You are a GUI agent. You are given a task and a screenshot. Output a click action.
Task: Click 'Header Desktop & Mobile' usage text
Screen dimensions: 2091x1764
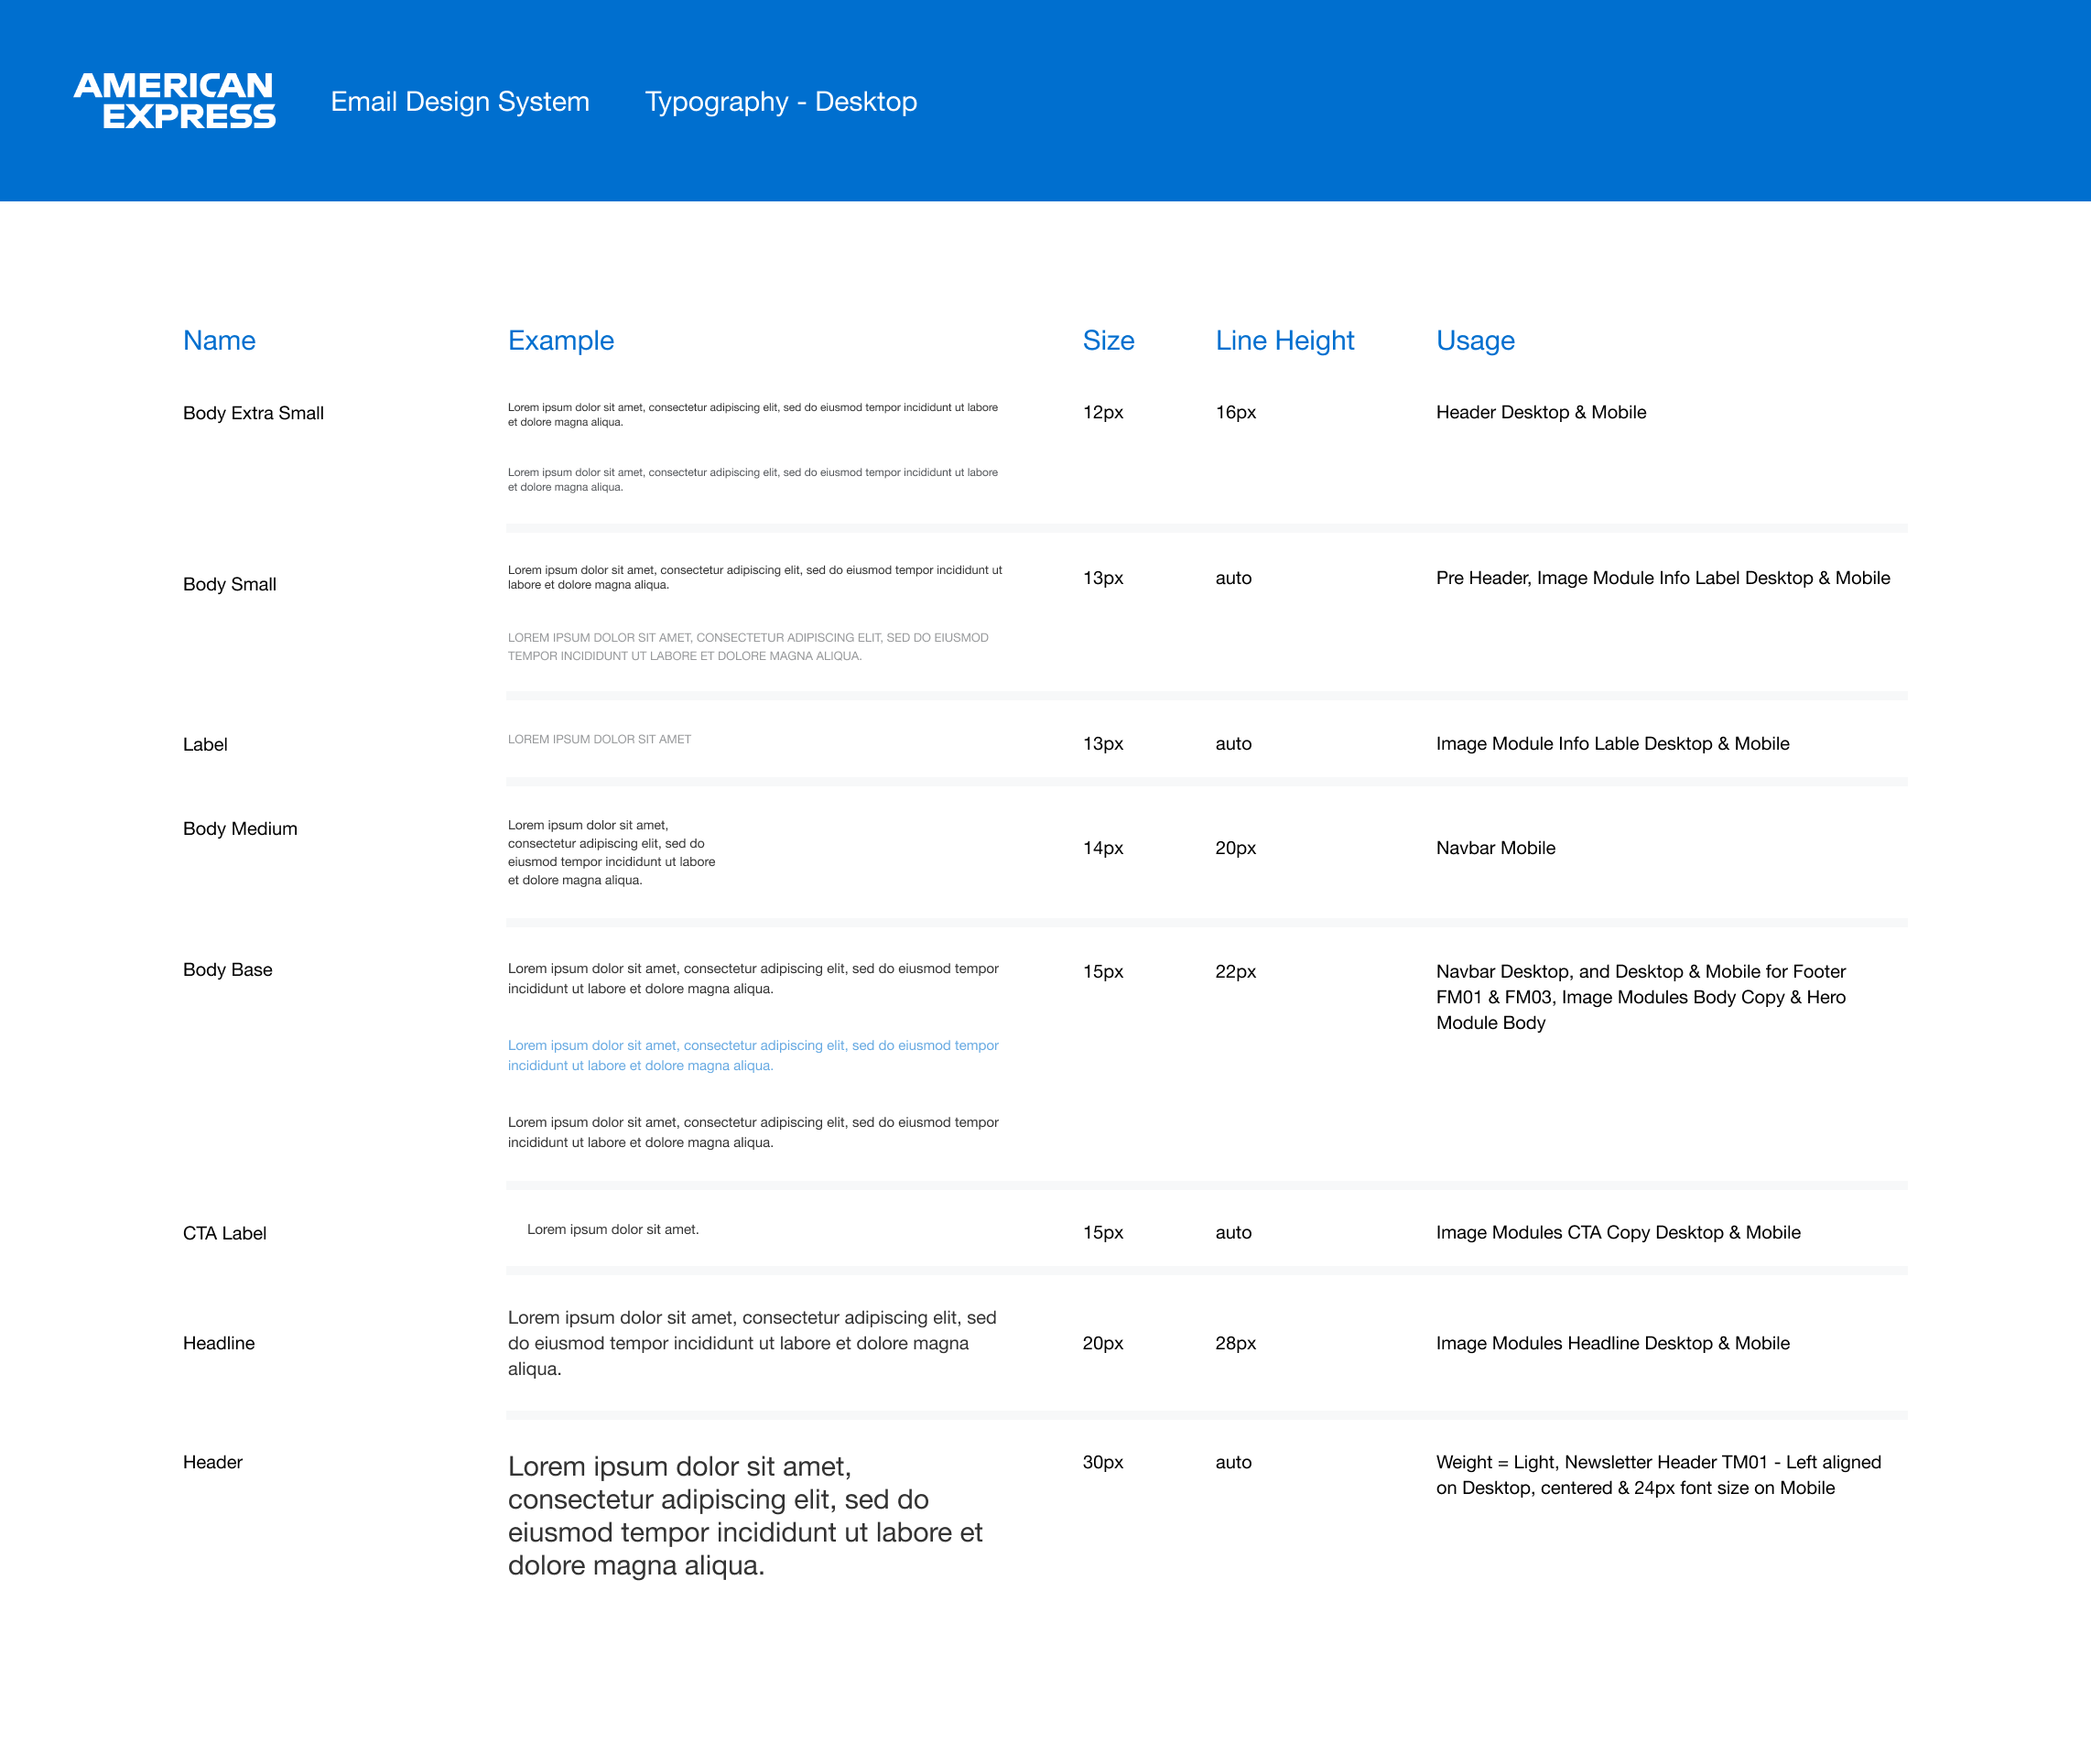tap(1541, 412)
